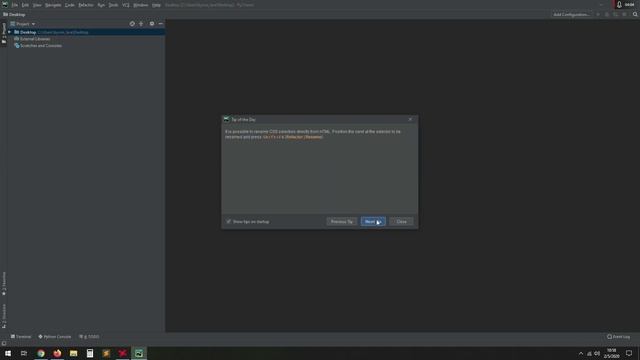Viewport: 640px width, 360px height.
Task: Click the Debug bug icon in toolbar
Action: 607,14
